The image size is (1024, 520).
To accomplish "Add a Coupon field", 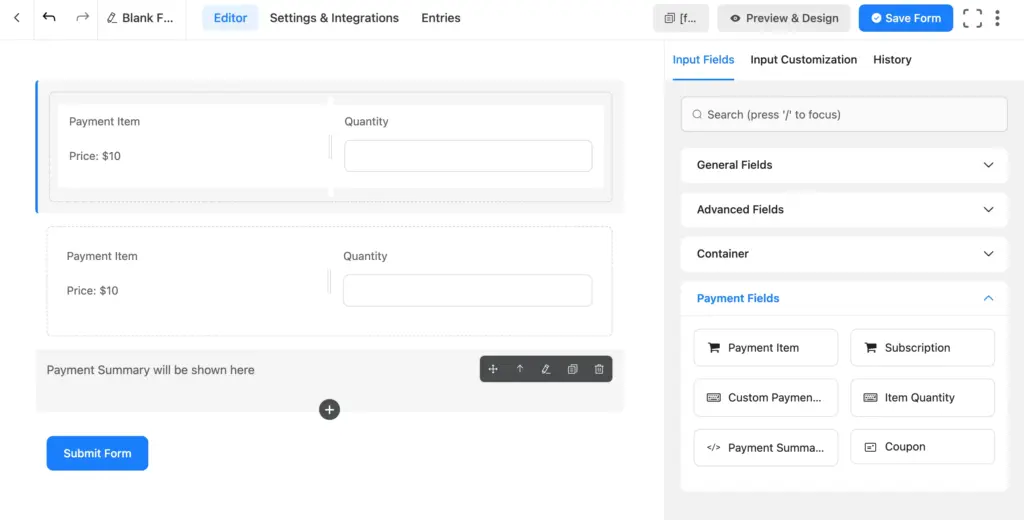I will [x=922, y=447].
